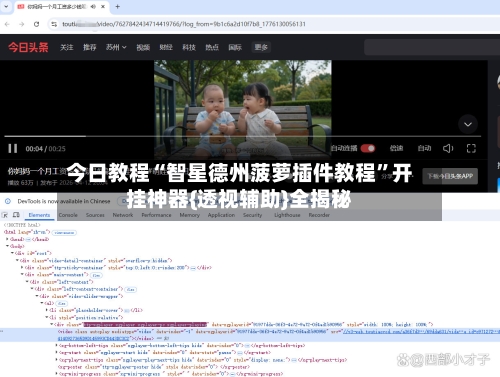The height and width of the screenshot is (377, 500).
Task: Expand the placeholder-cover li node
Action: tap(47, 310)
